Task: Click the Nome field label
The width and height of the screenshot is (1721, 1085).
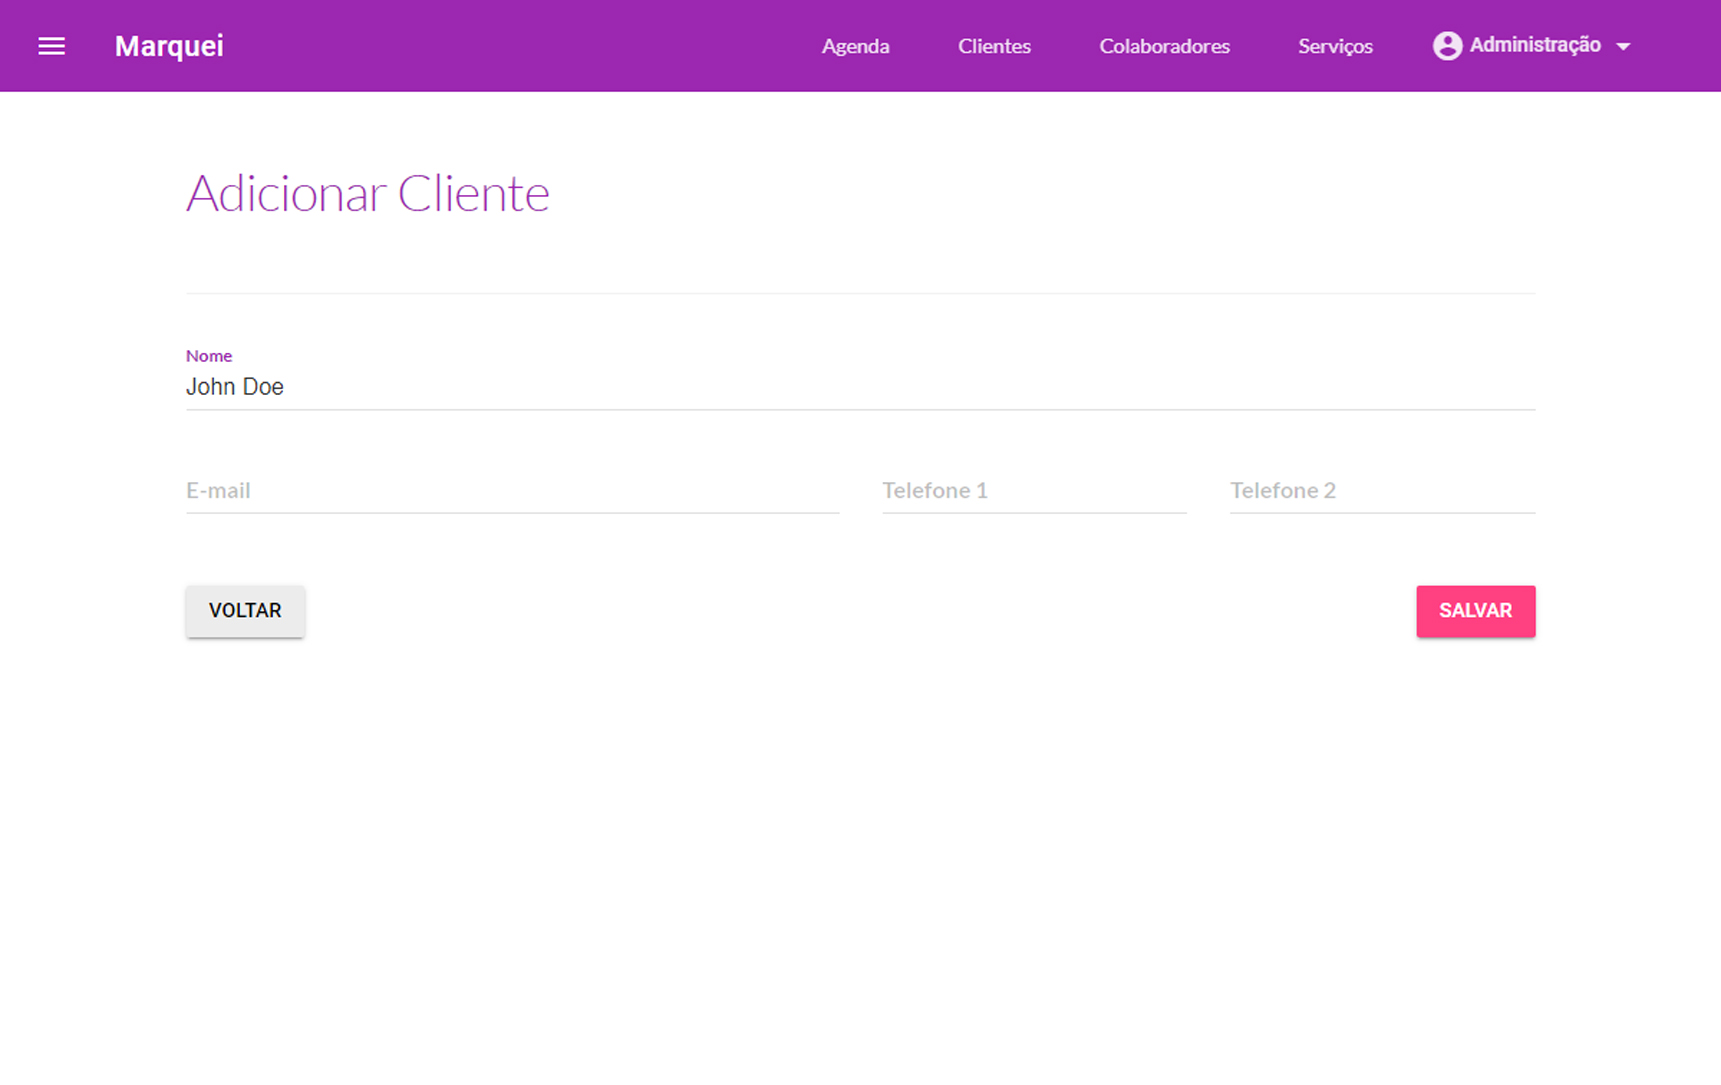Action: pyautogui.click(x=209, y=356)
